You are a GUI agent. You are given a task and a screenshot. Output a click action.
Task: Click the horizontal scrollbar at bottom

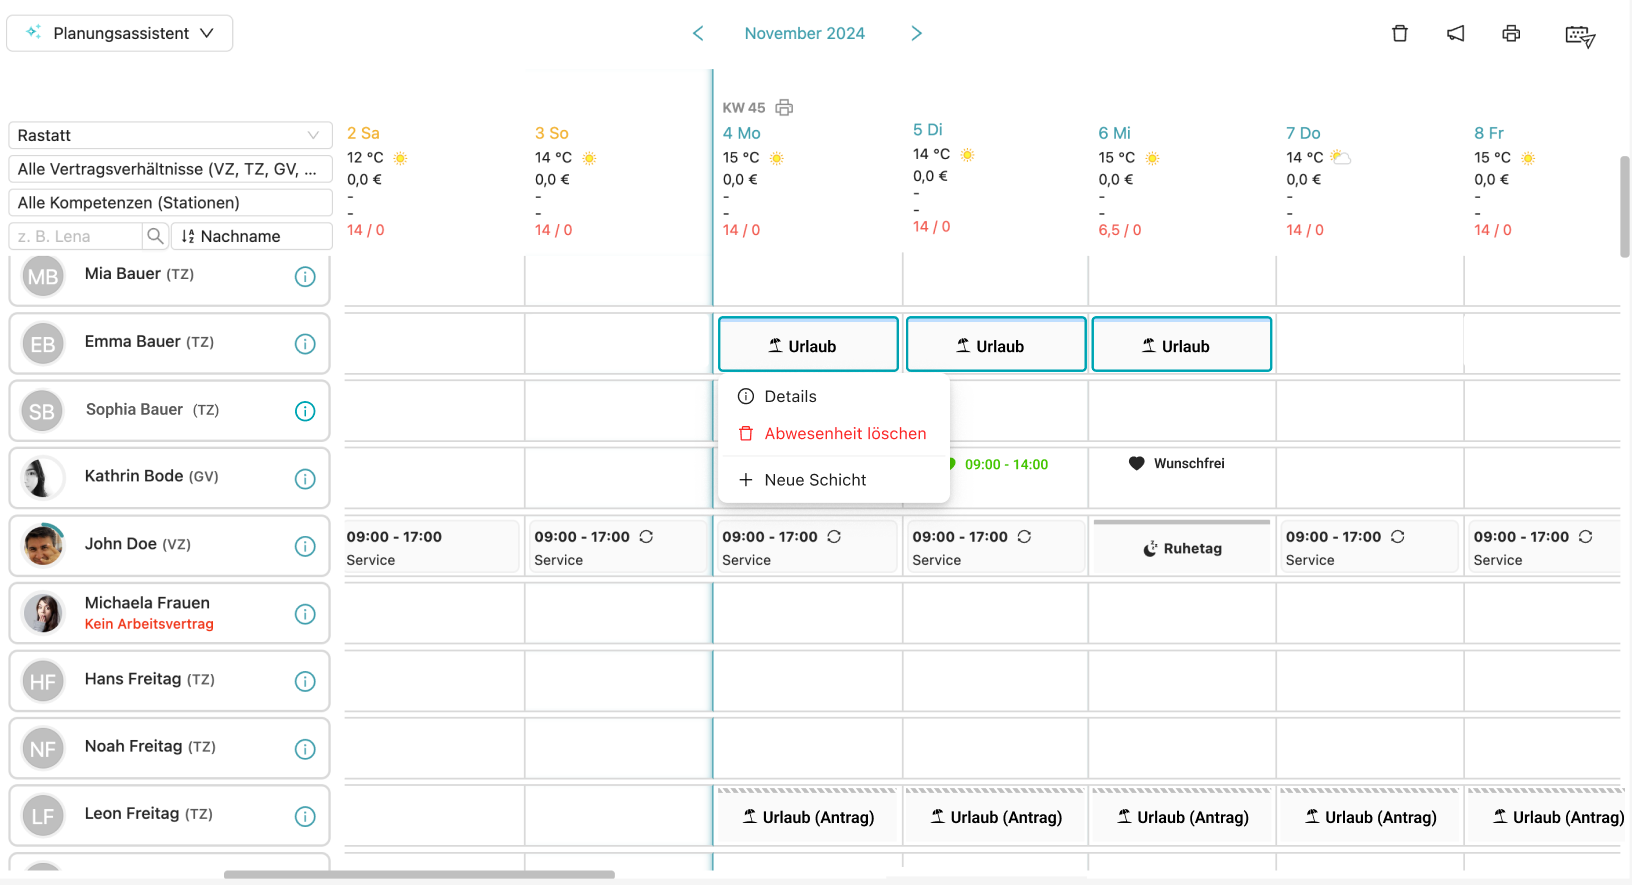[419, 875]
